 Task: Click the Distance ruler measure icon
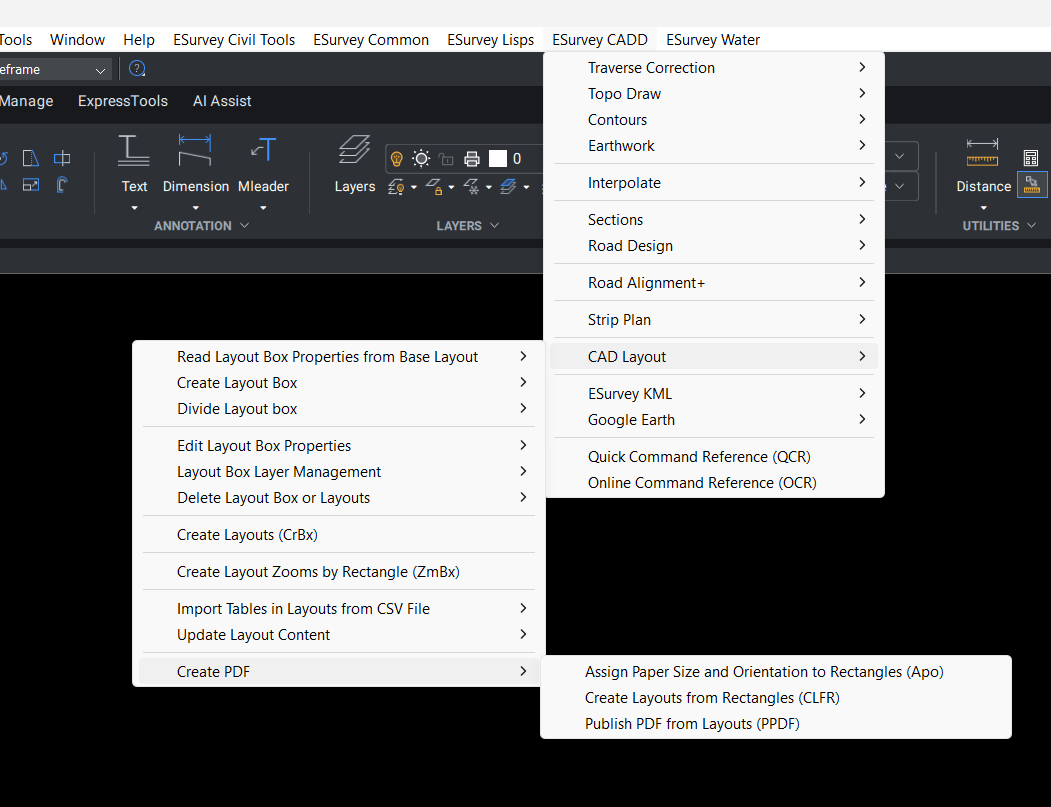click(x=982, y=153)
